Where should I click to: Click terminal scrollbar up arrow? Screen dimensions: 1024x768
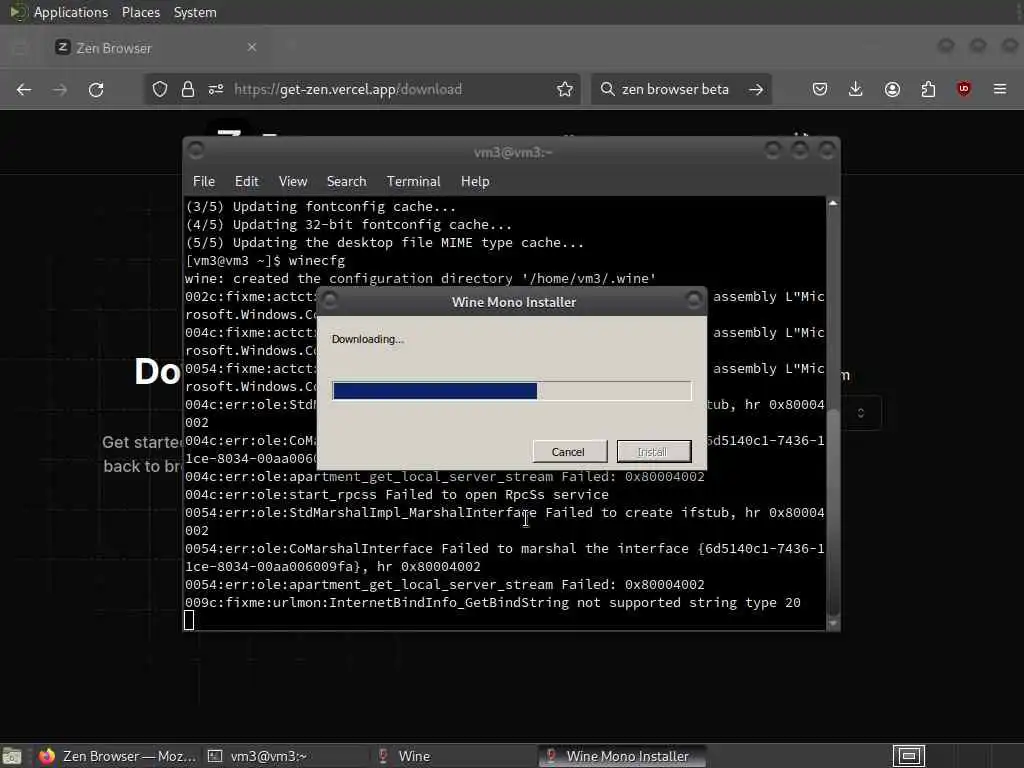coord(833,204)
